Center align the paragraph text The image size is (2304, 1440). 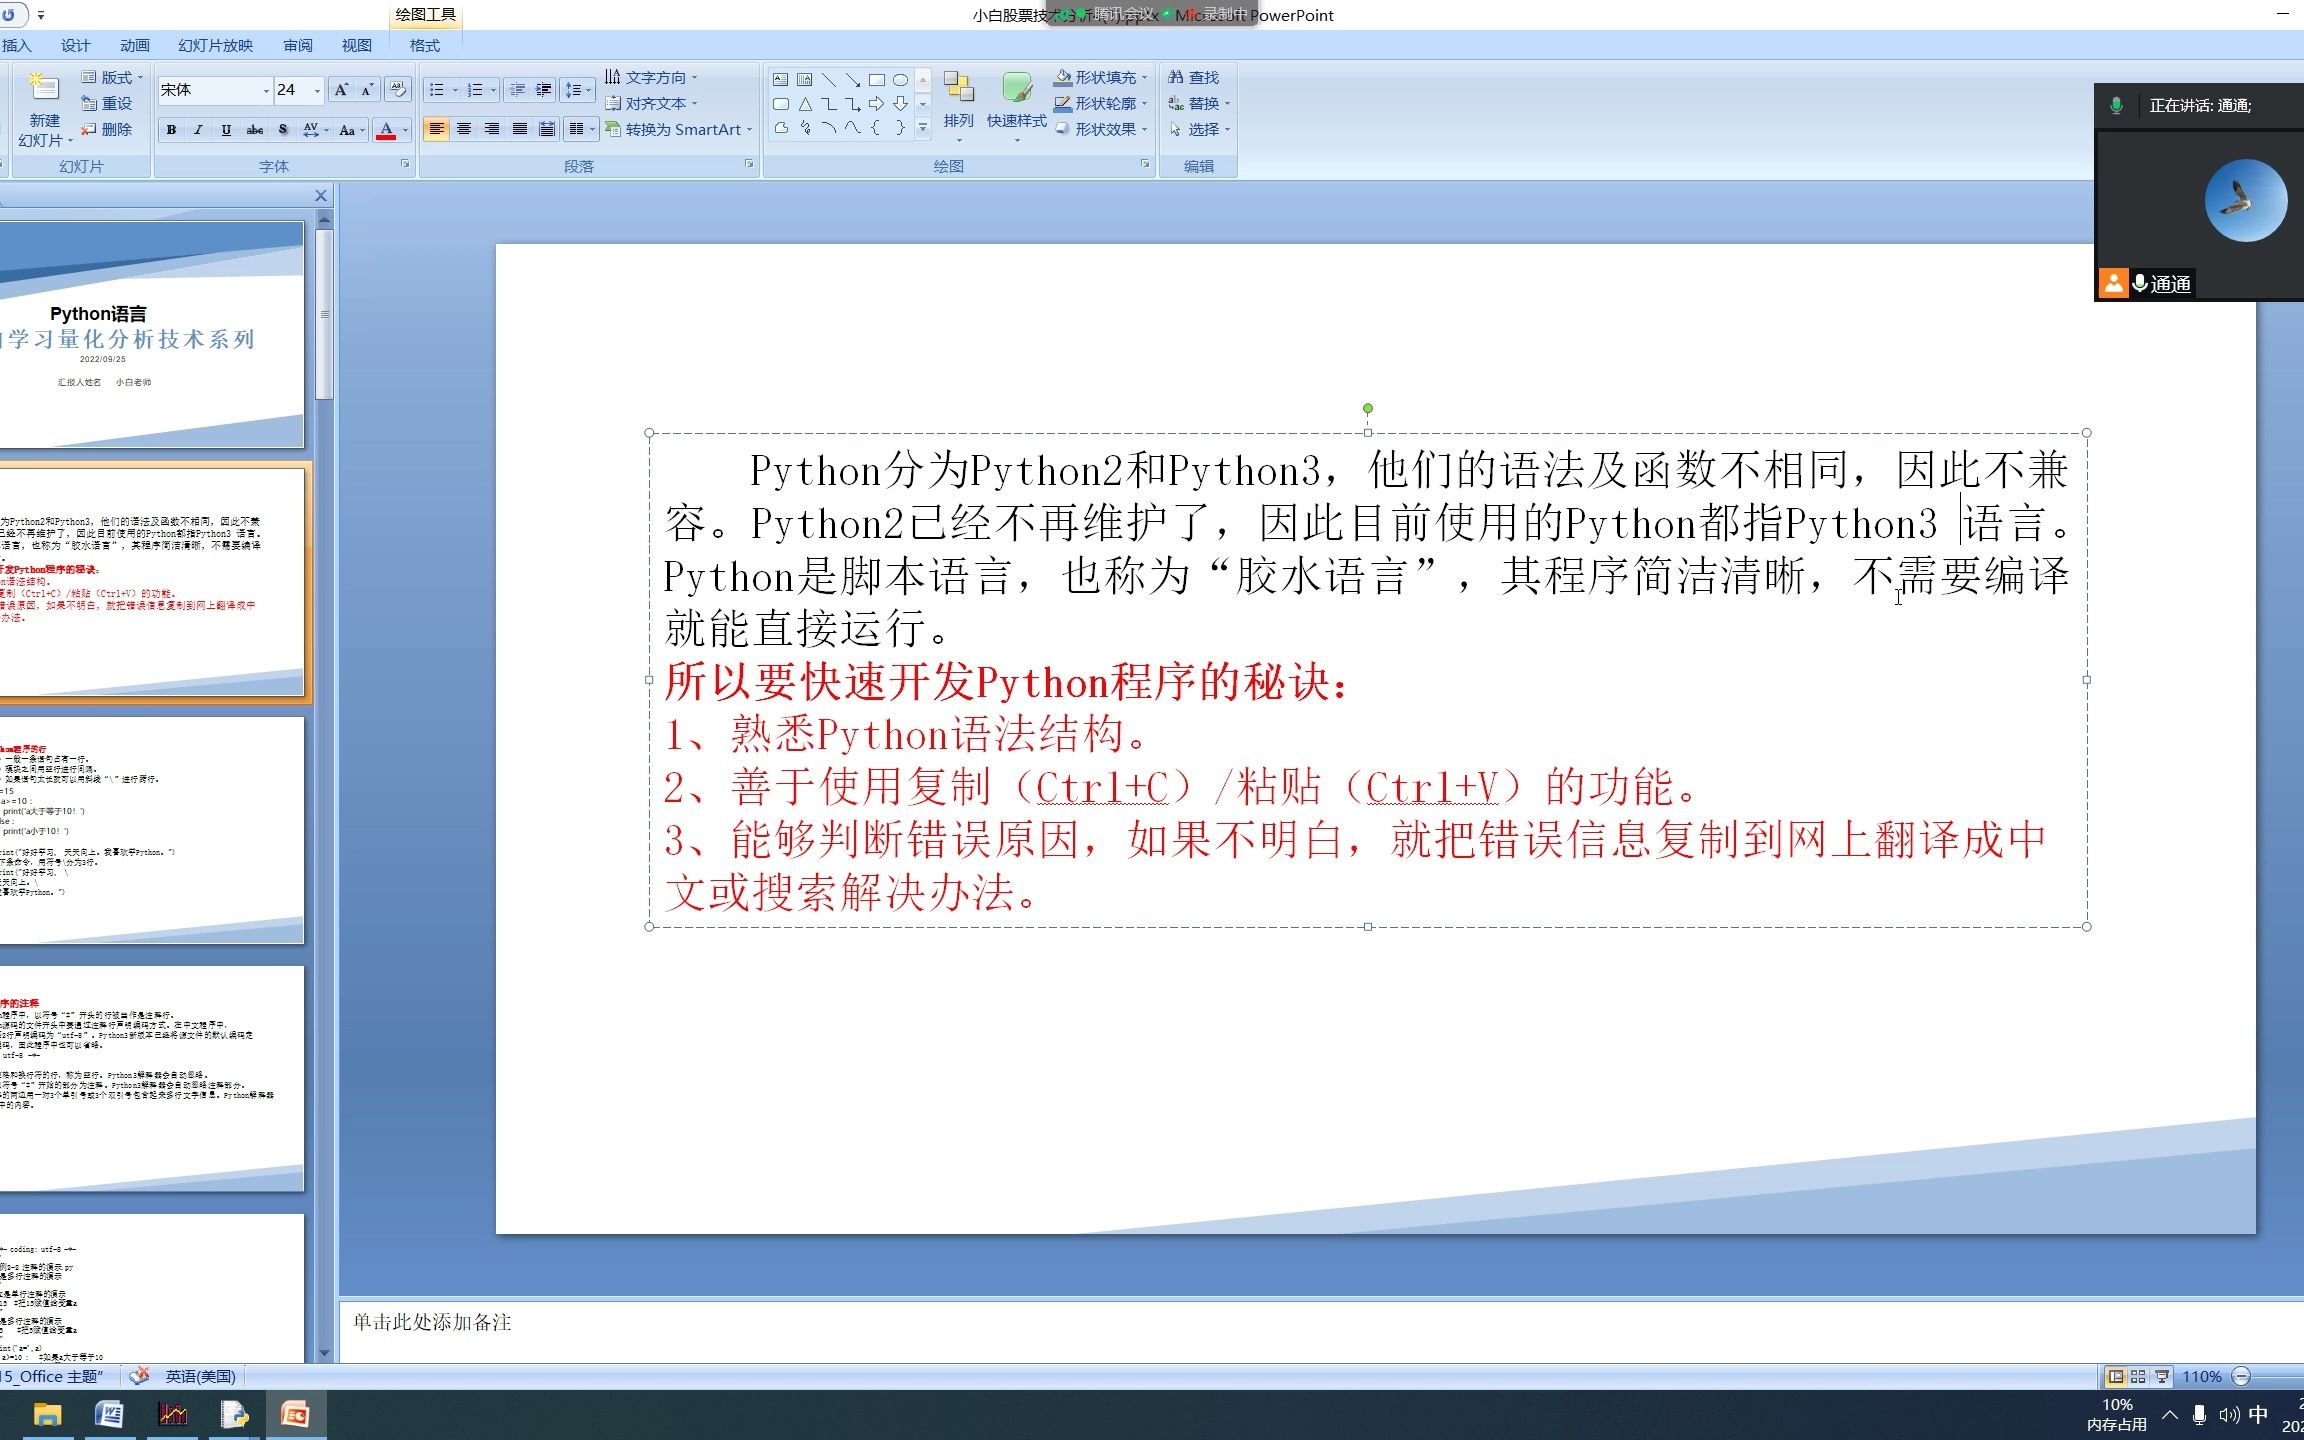464,129
